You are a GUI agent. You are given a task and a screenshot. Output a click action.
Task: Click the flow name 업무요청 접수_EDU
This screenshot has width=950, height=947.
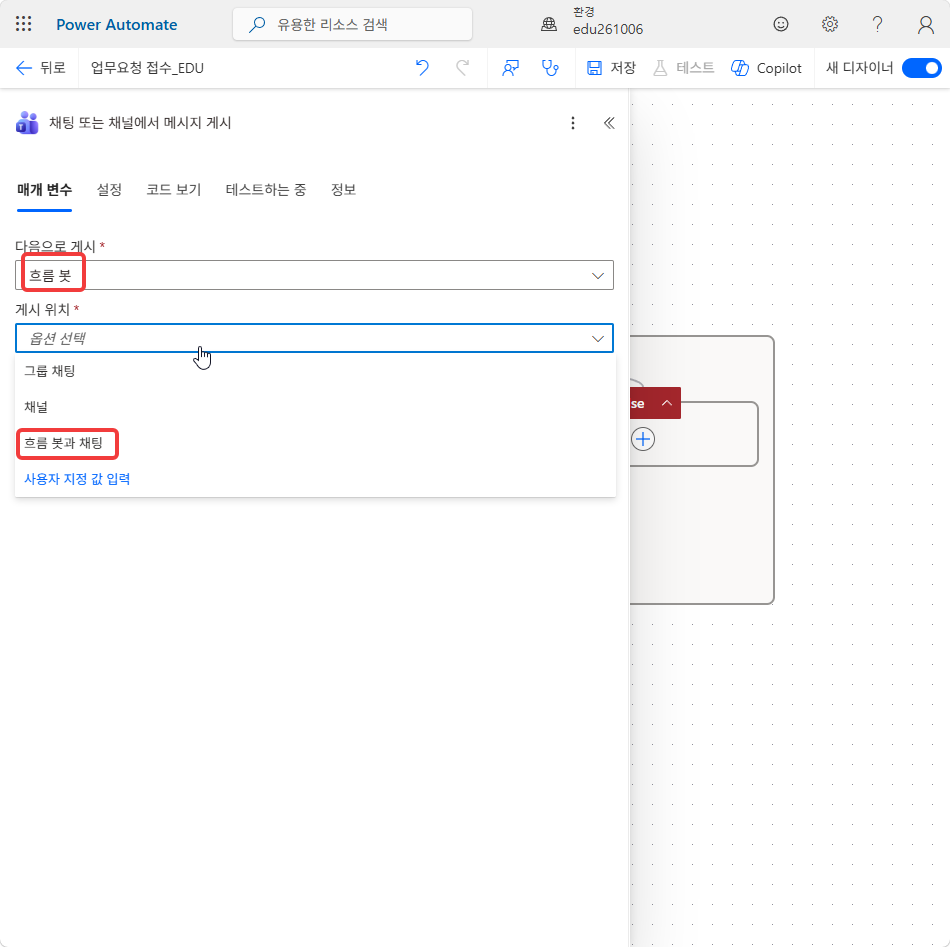[x=147, y=68]
